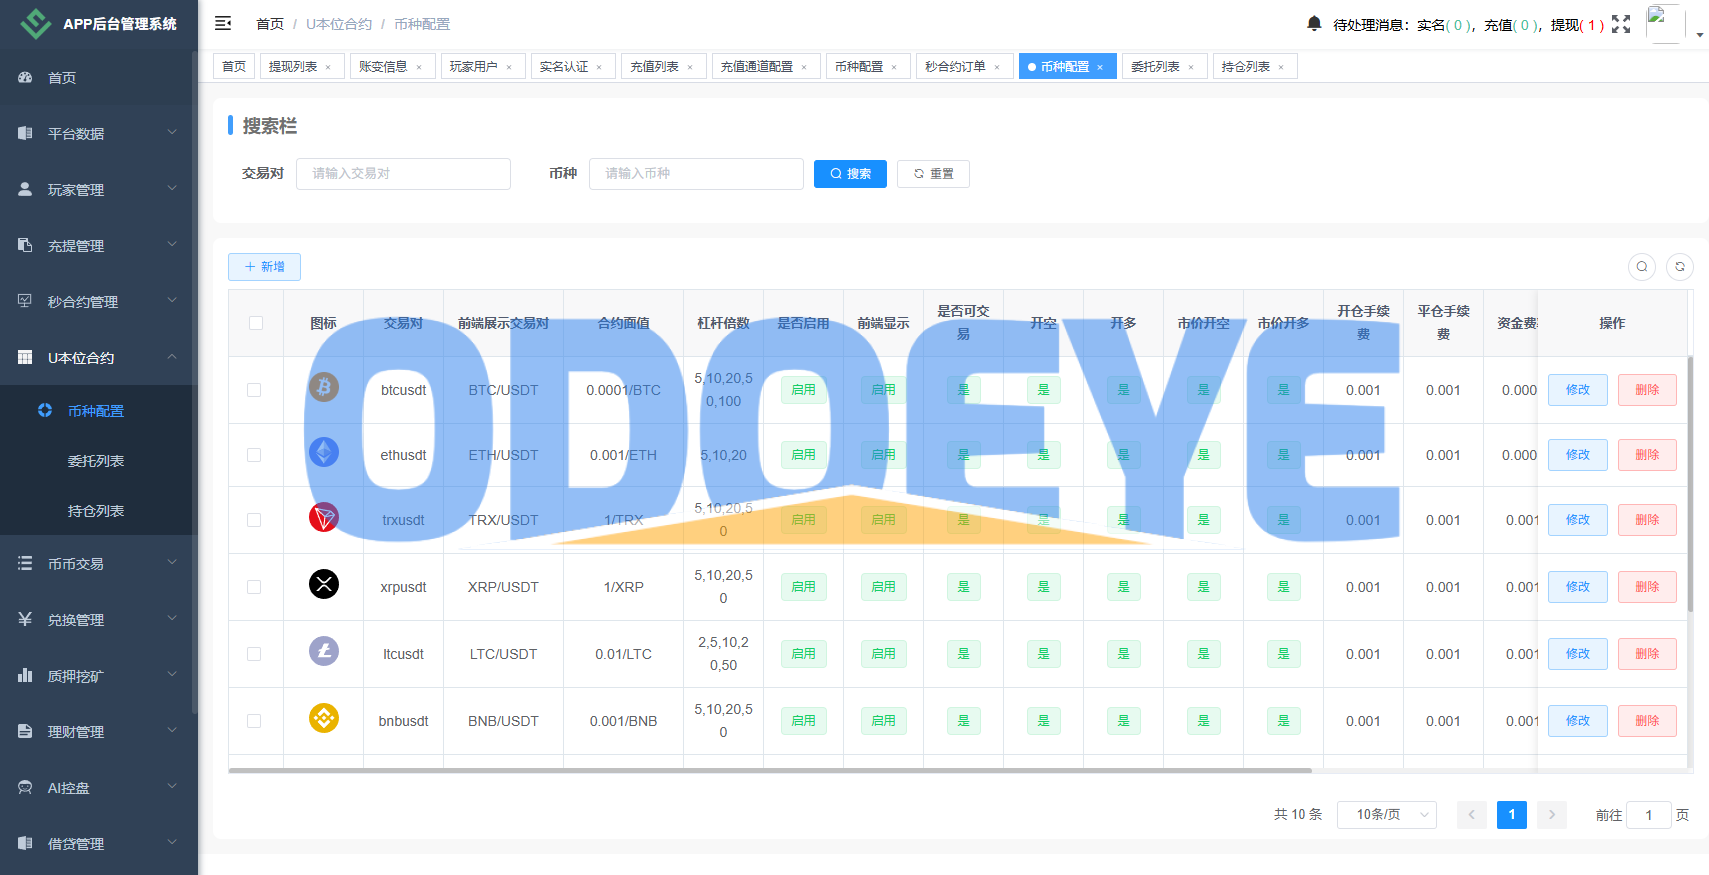
Task: Expand the 玩家管理 menu chevron
Action: 172,188
